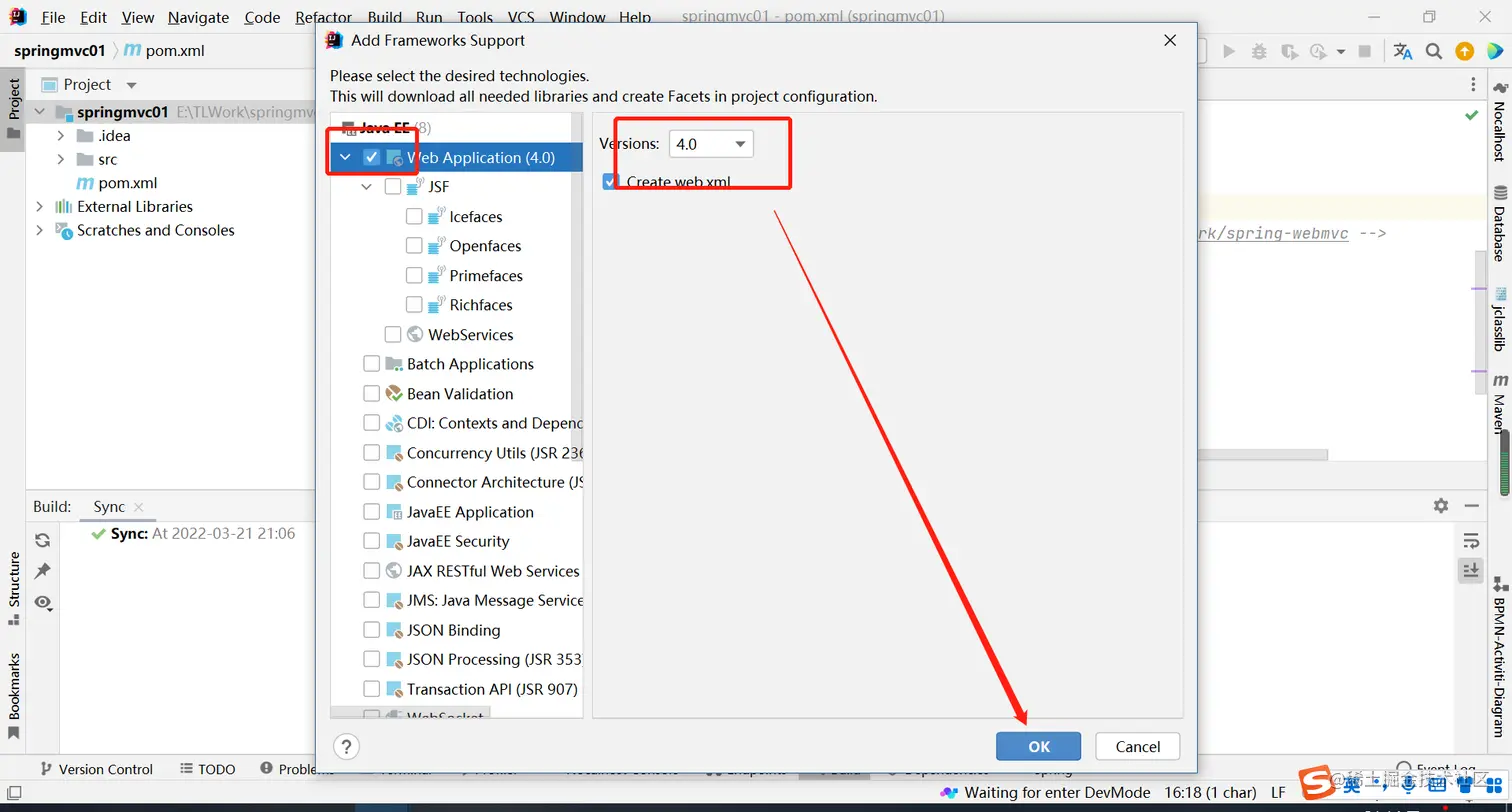Image resolution: width=1512 pixels, height=812 pixels.
Task: Open the Project view dropdown arrow
Action: coord(131,85)
